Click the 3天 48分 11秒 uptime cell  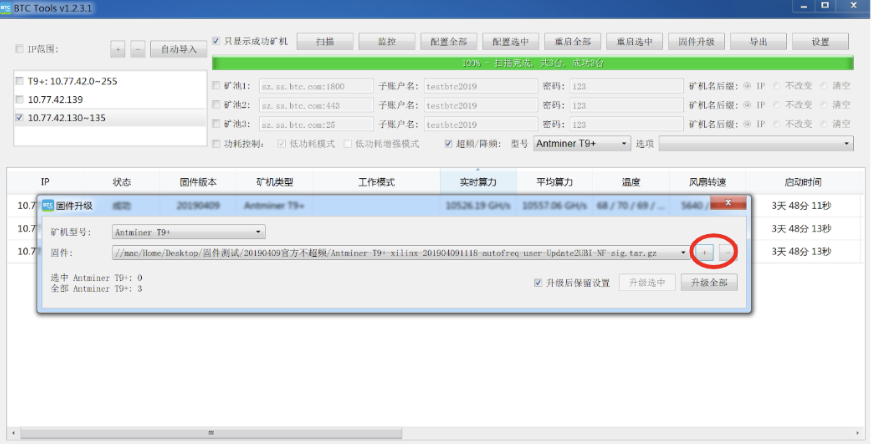pyautogui.click(x=801, y=206)
